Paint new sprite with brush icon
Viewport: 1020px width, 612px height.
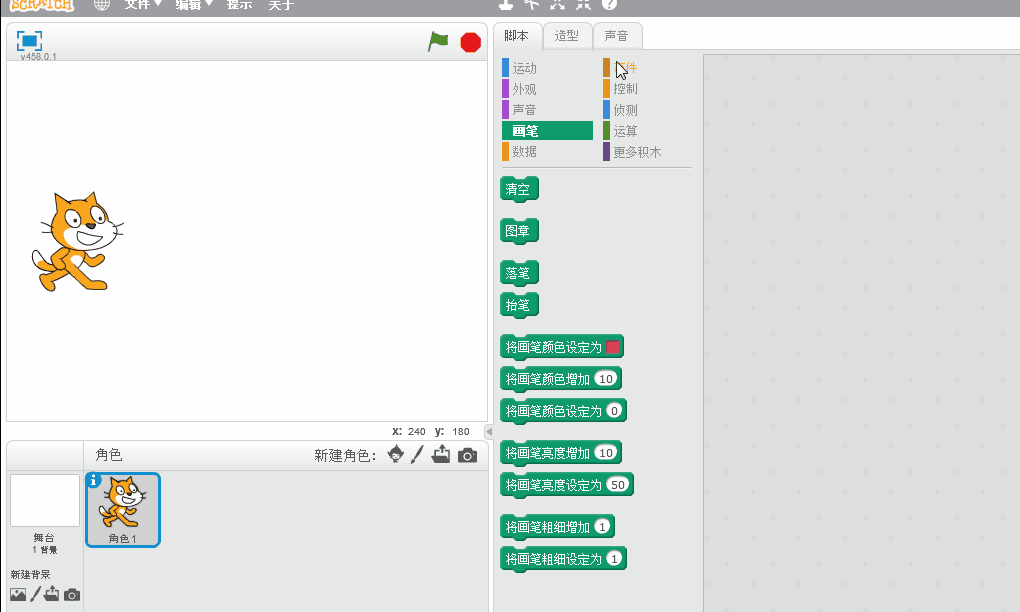(418, 454)
